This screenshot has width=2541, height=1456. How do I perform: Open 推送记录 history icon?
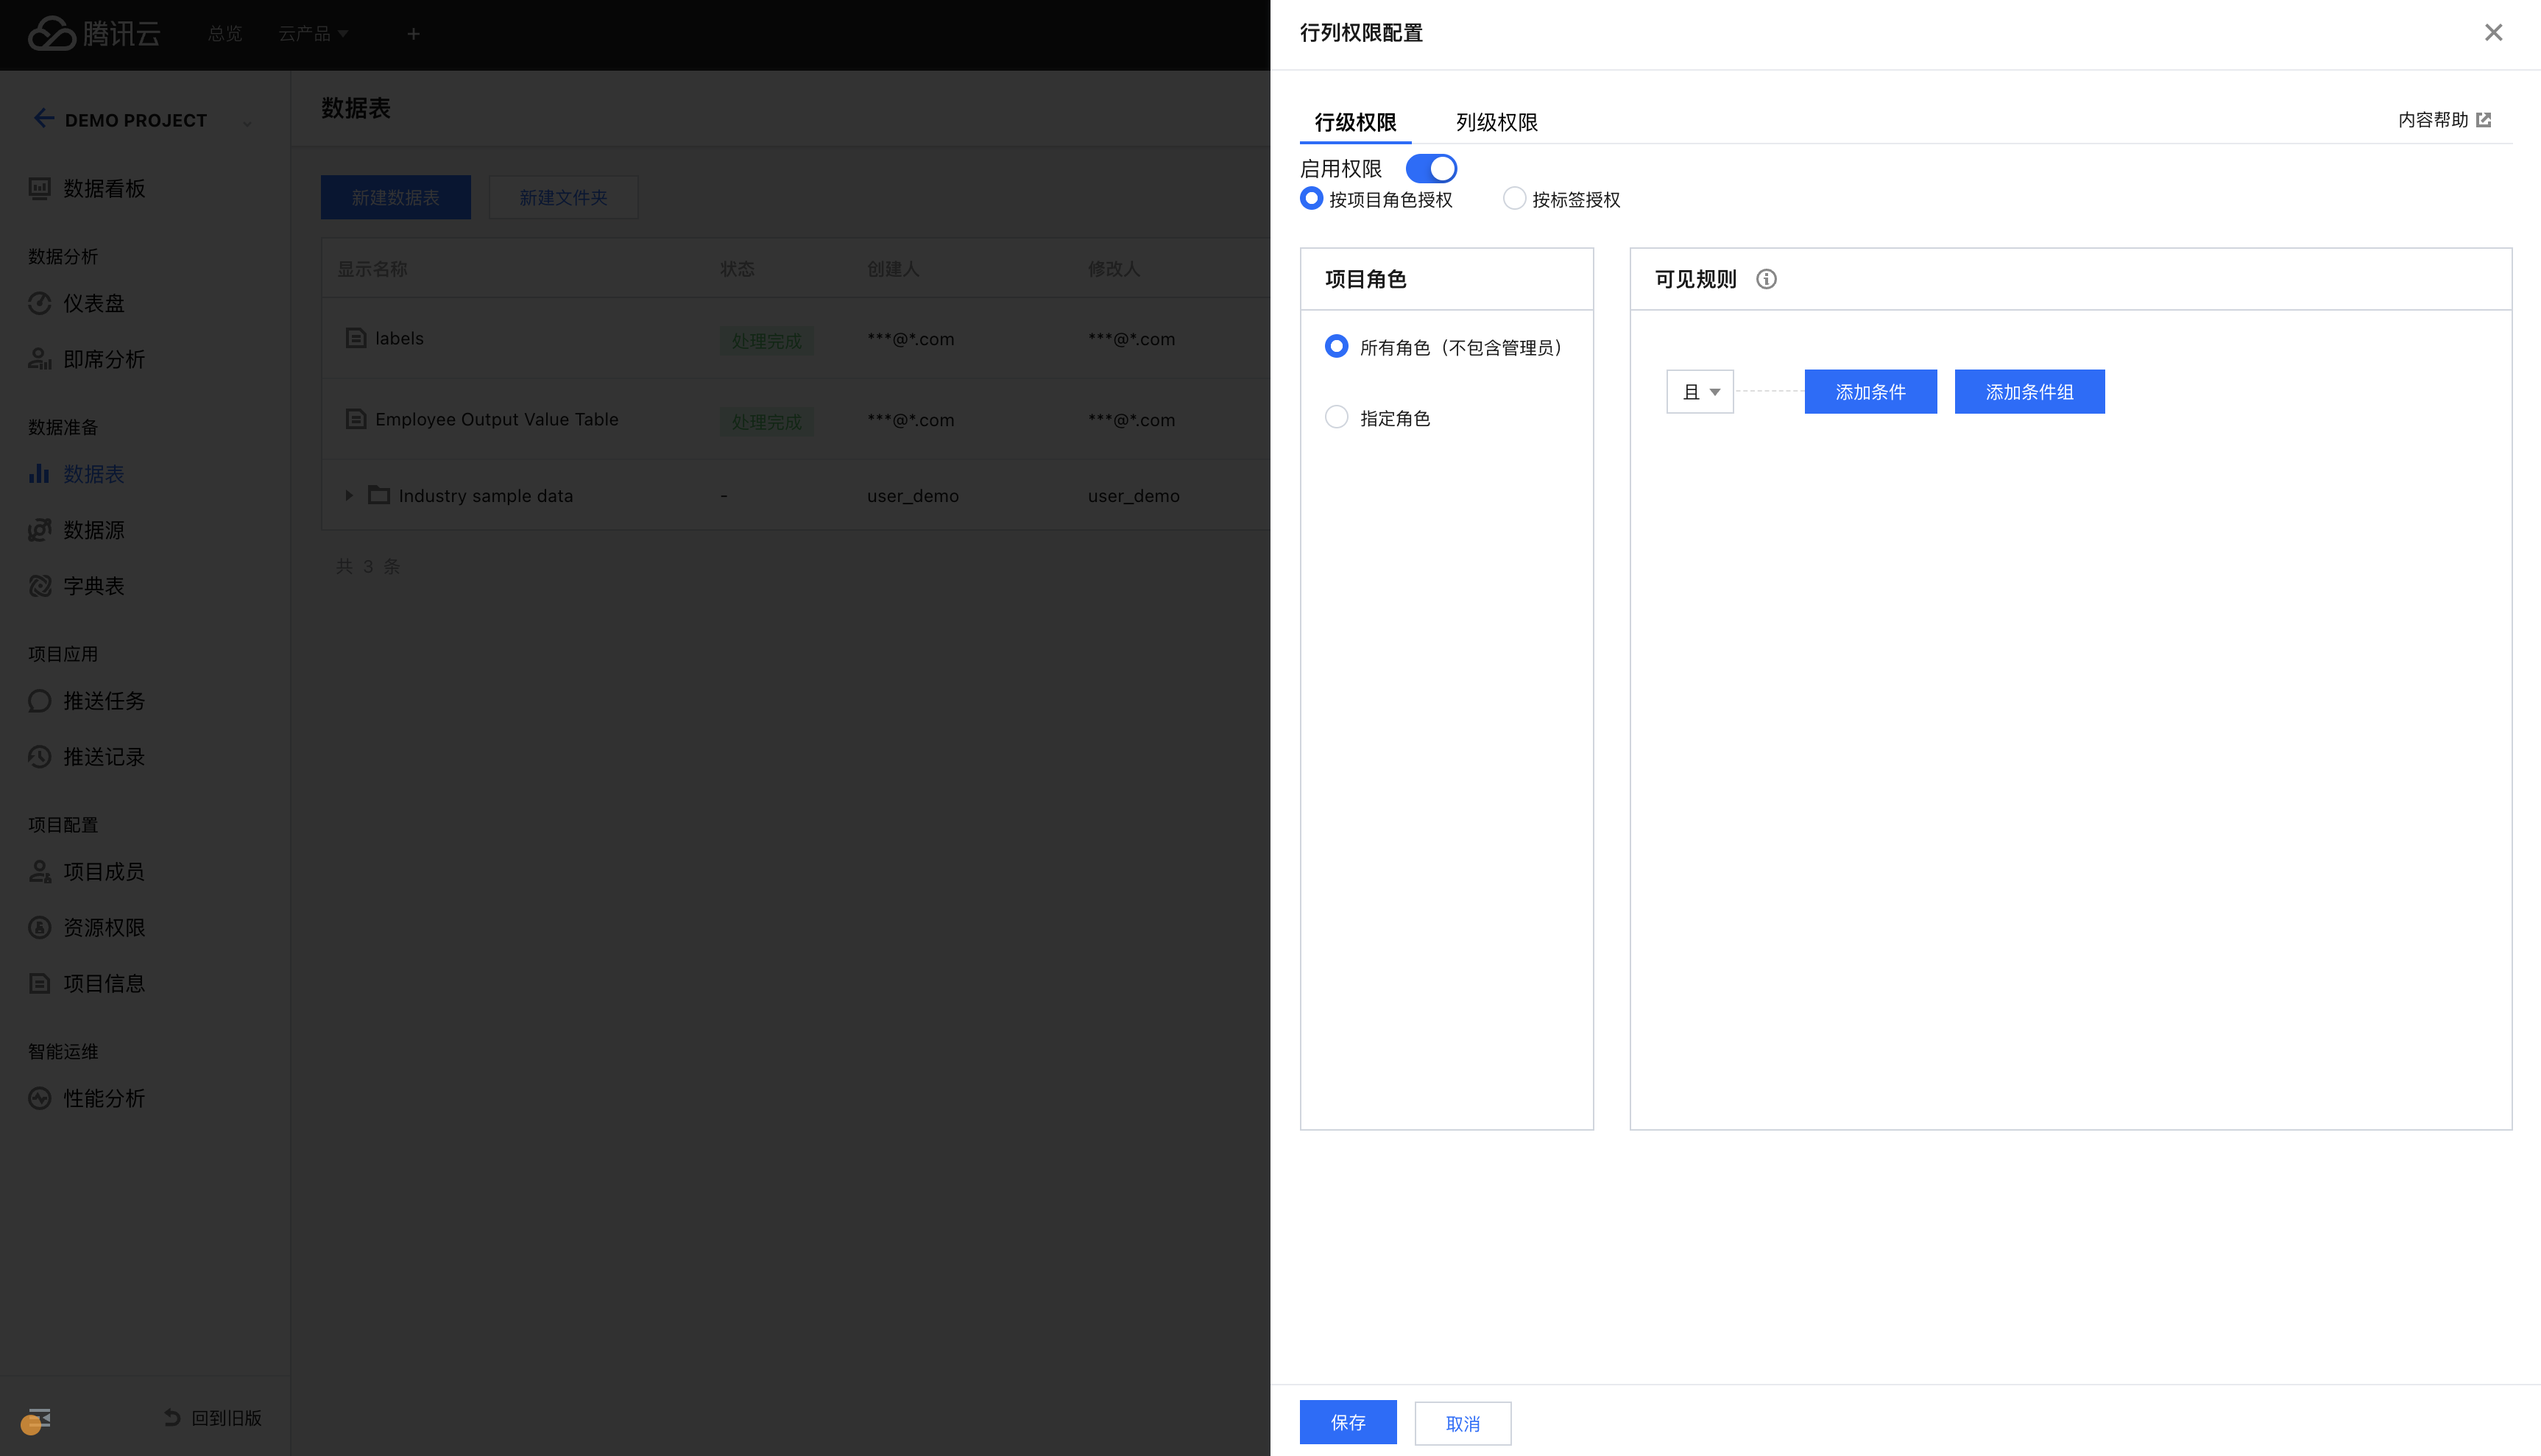[x=40, y=757]
